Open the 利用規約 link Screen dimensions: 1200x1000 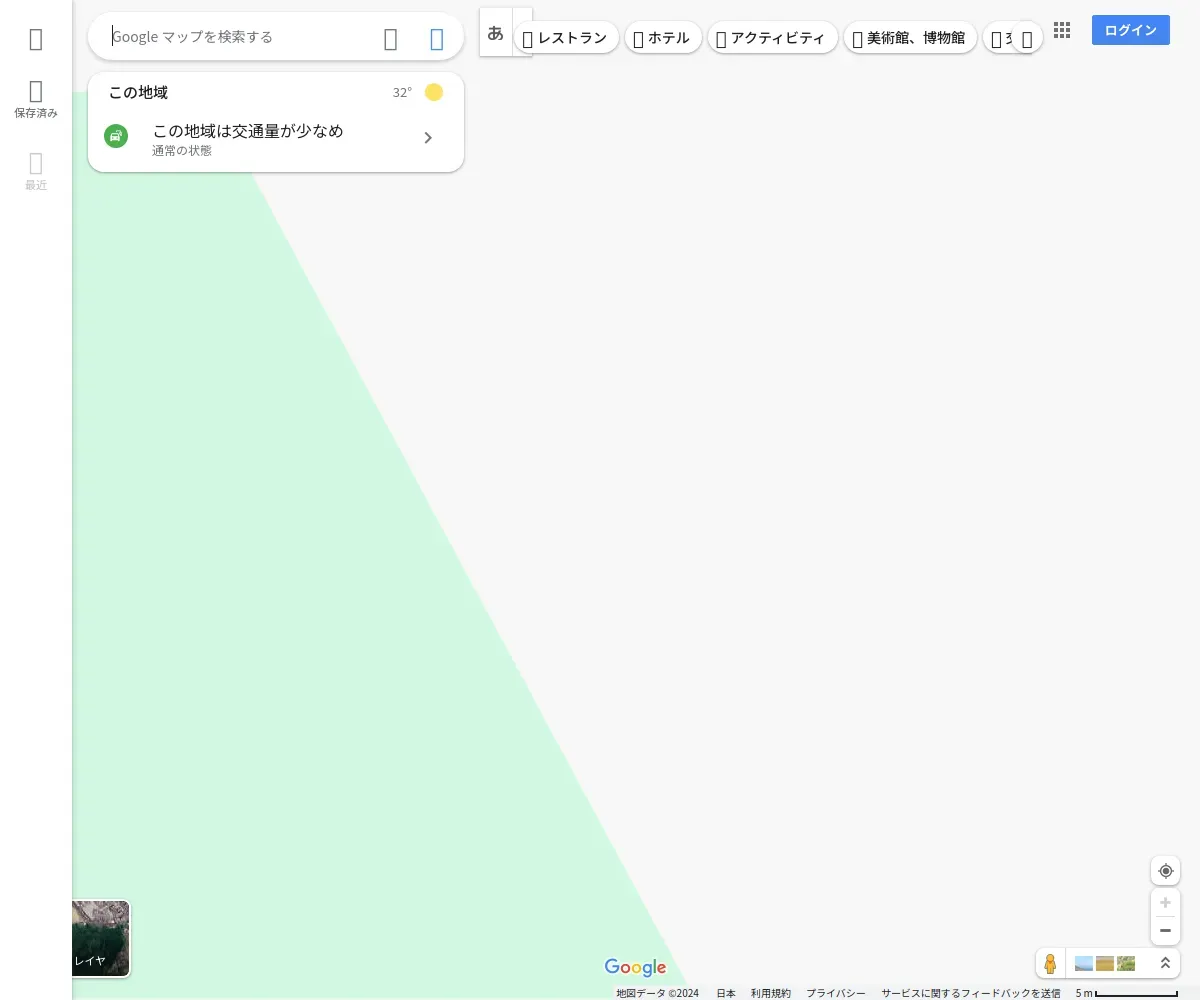(771, 993)
